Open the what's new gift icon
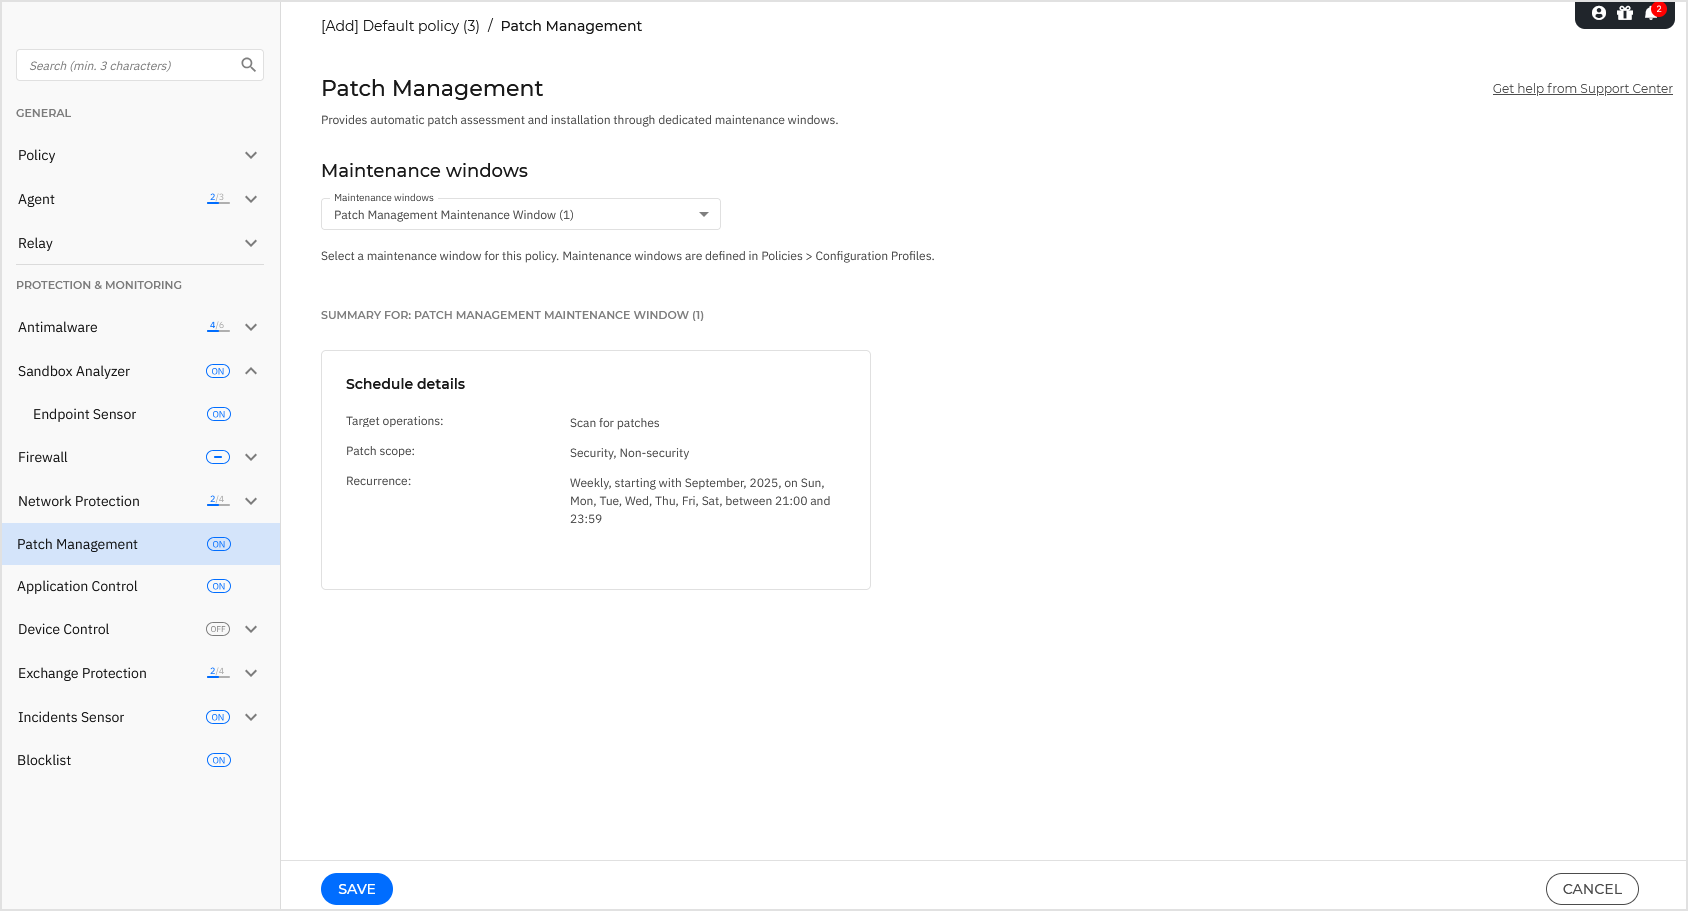 pos(1624,13)
